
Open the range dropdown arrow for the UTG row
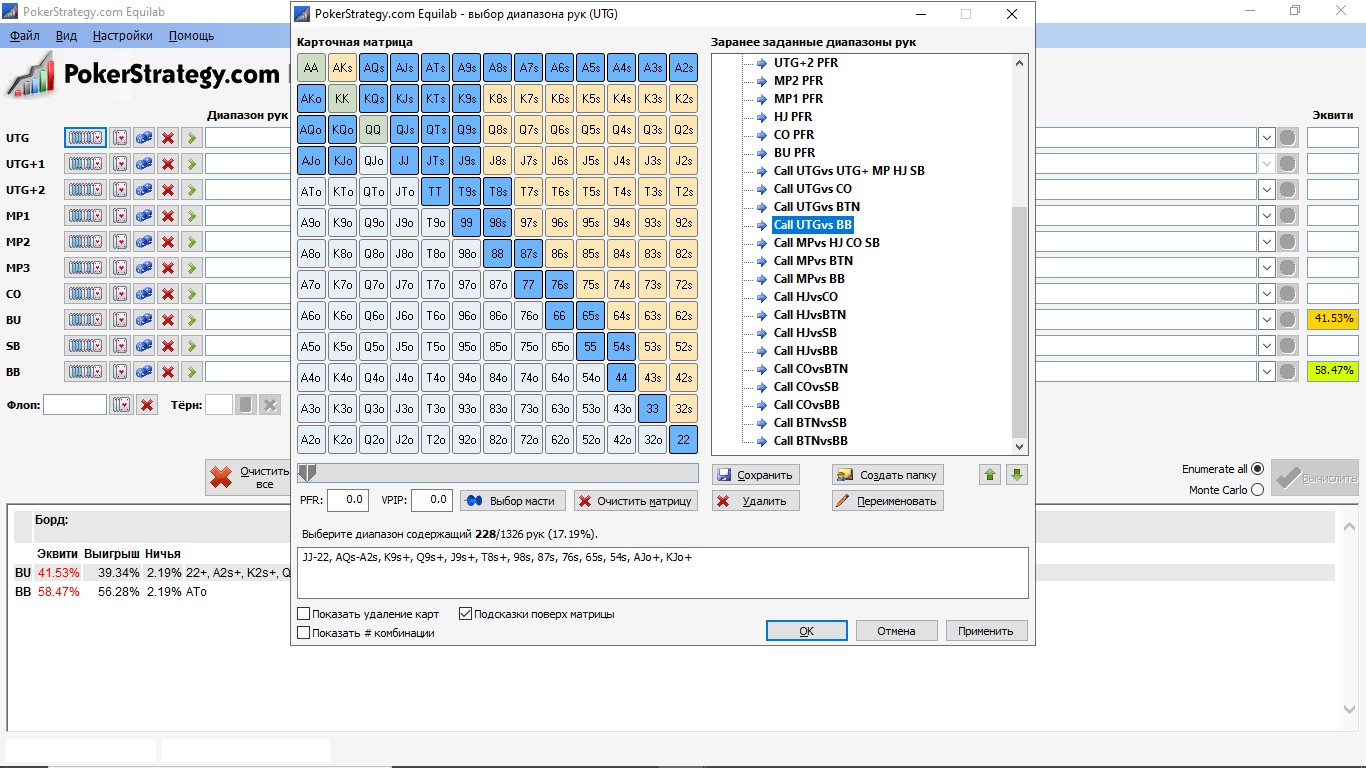pyautogui.click(x=1266, y=137)
